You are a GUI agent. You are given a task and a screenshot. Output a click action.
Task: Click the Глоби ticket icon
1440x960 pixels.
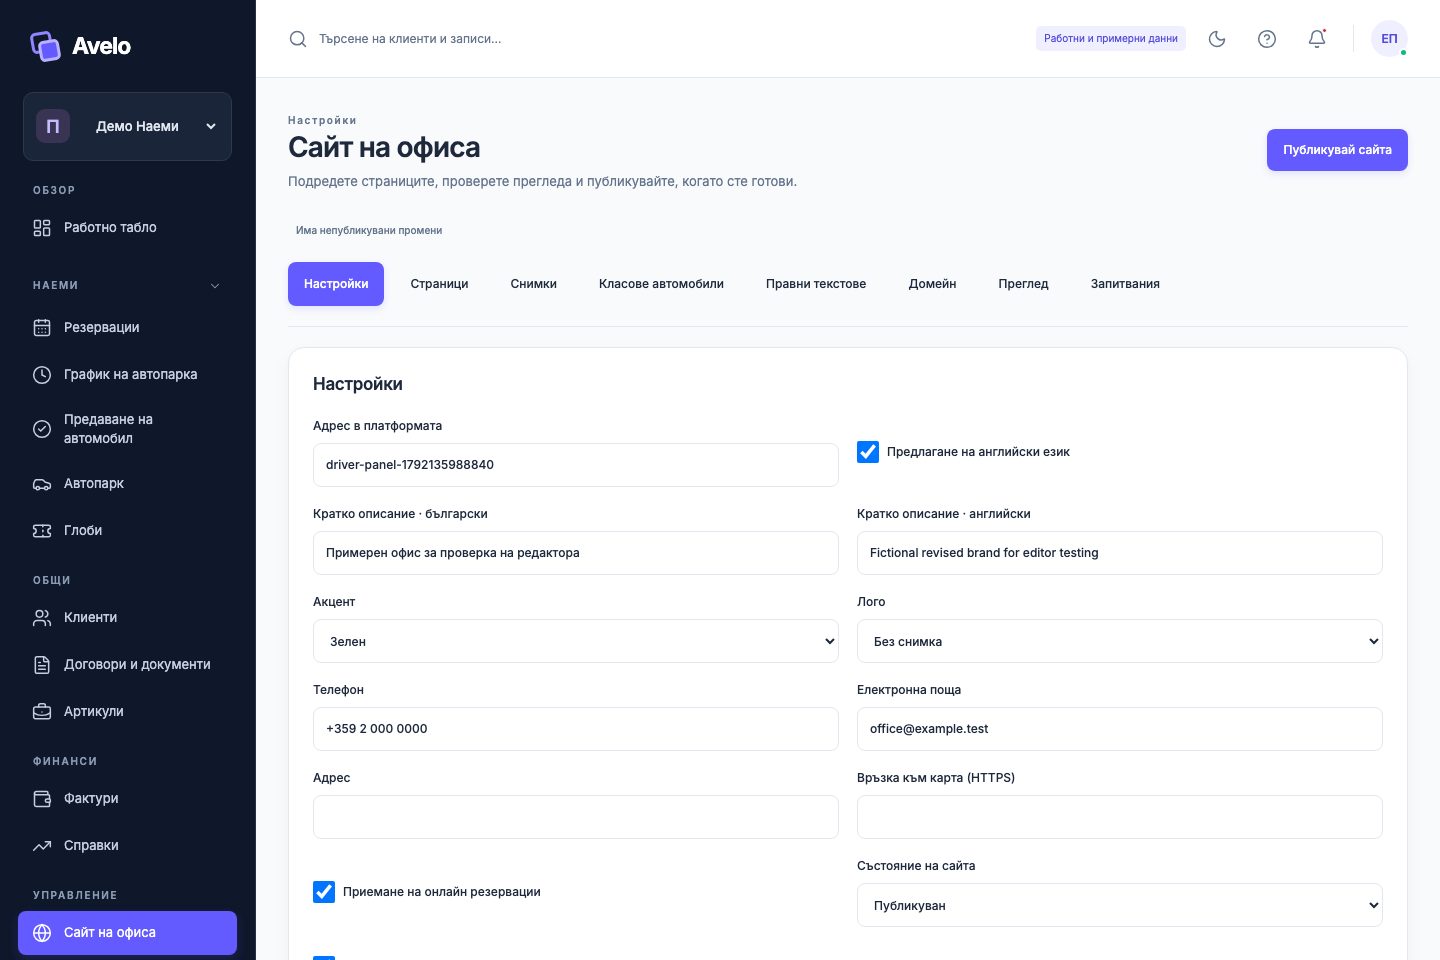click(42, 531)
